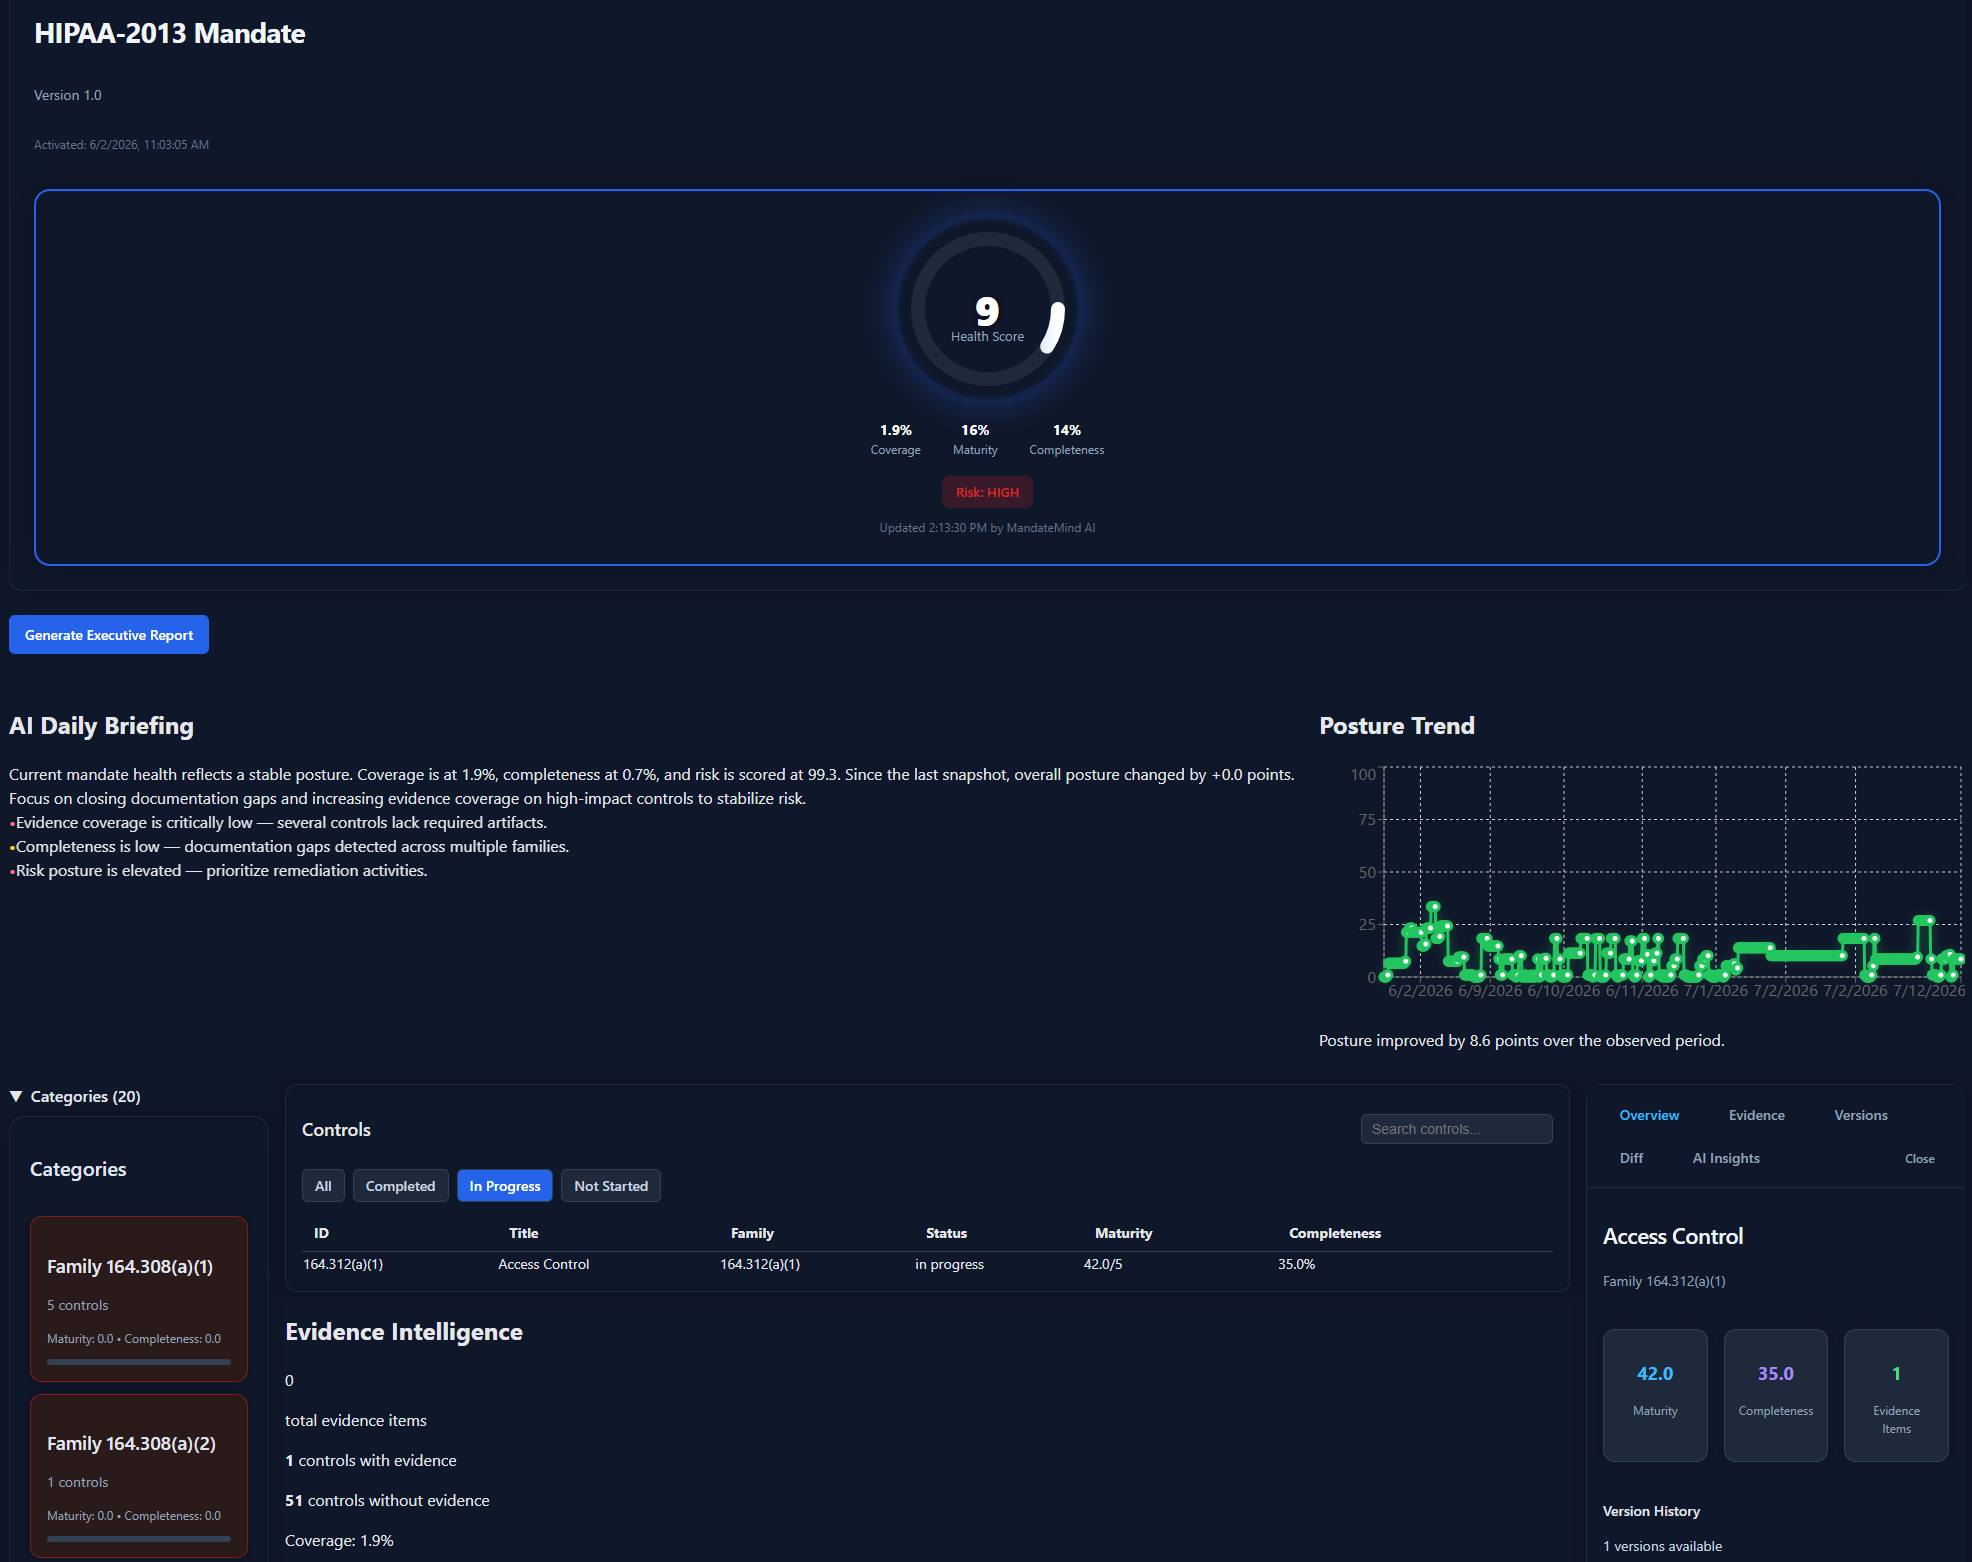The width and height of the screenshot is (1972, 1562).
Task: Click Generate Executive Report button
Action: [x=109, y=635]
